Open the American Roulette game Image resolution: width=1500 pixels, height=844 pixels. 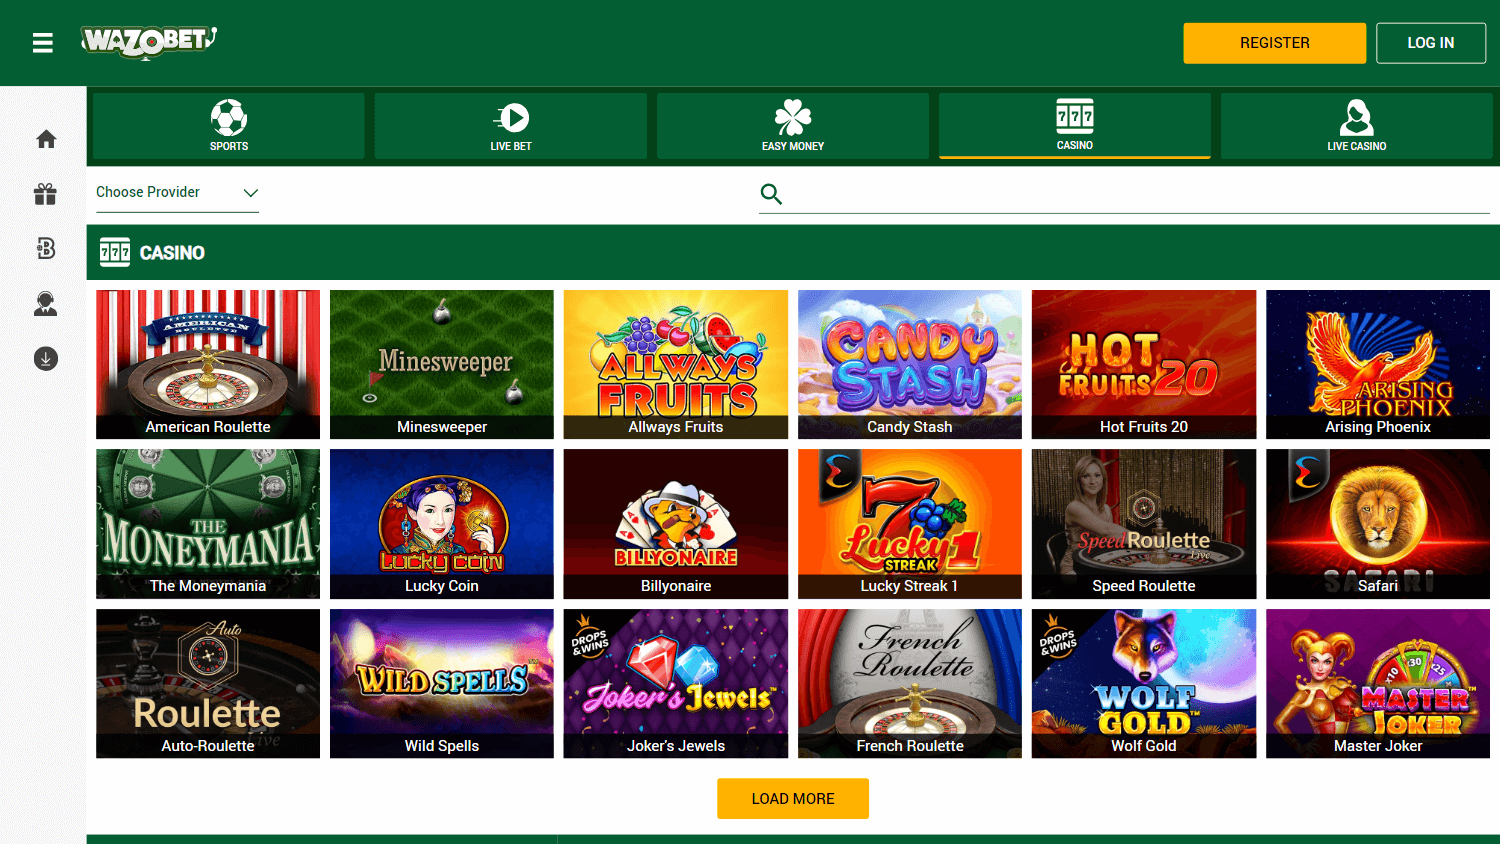208,364
